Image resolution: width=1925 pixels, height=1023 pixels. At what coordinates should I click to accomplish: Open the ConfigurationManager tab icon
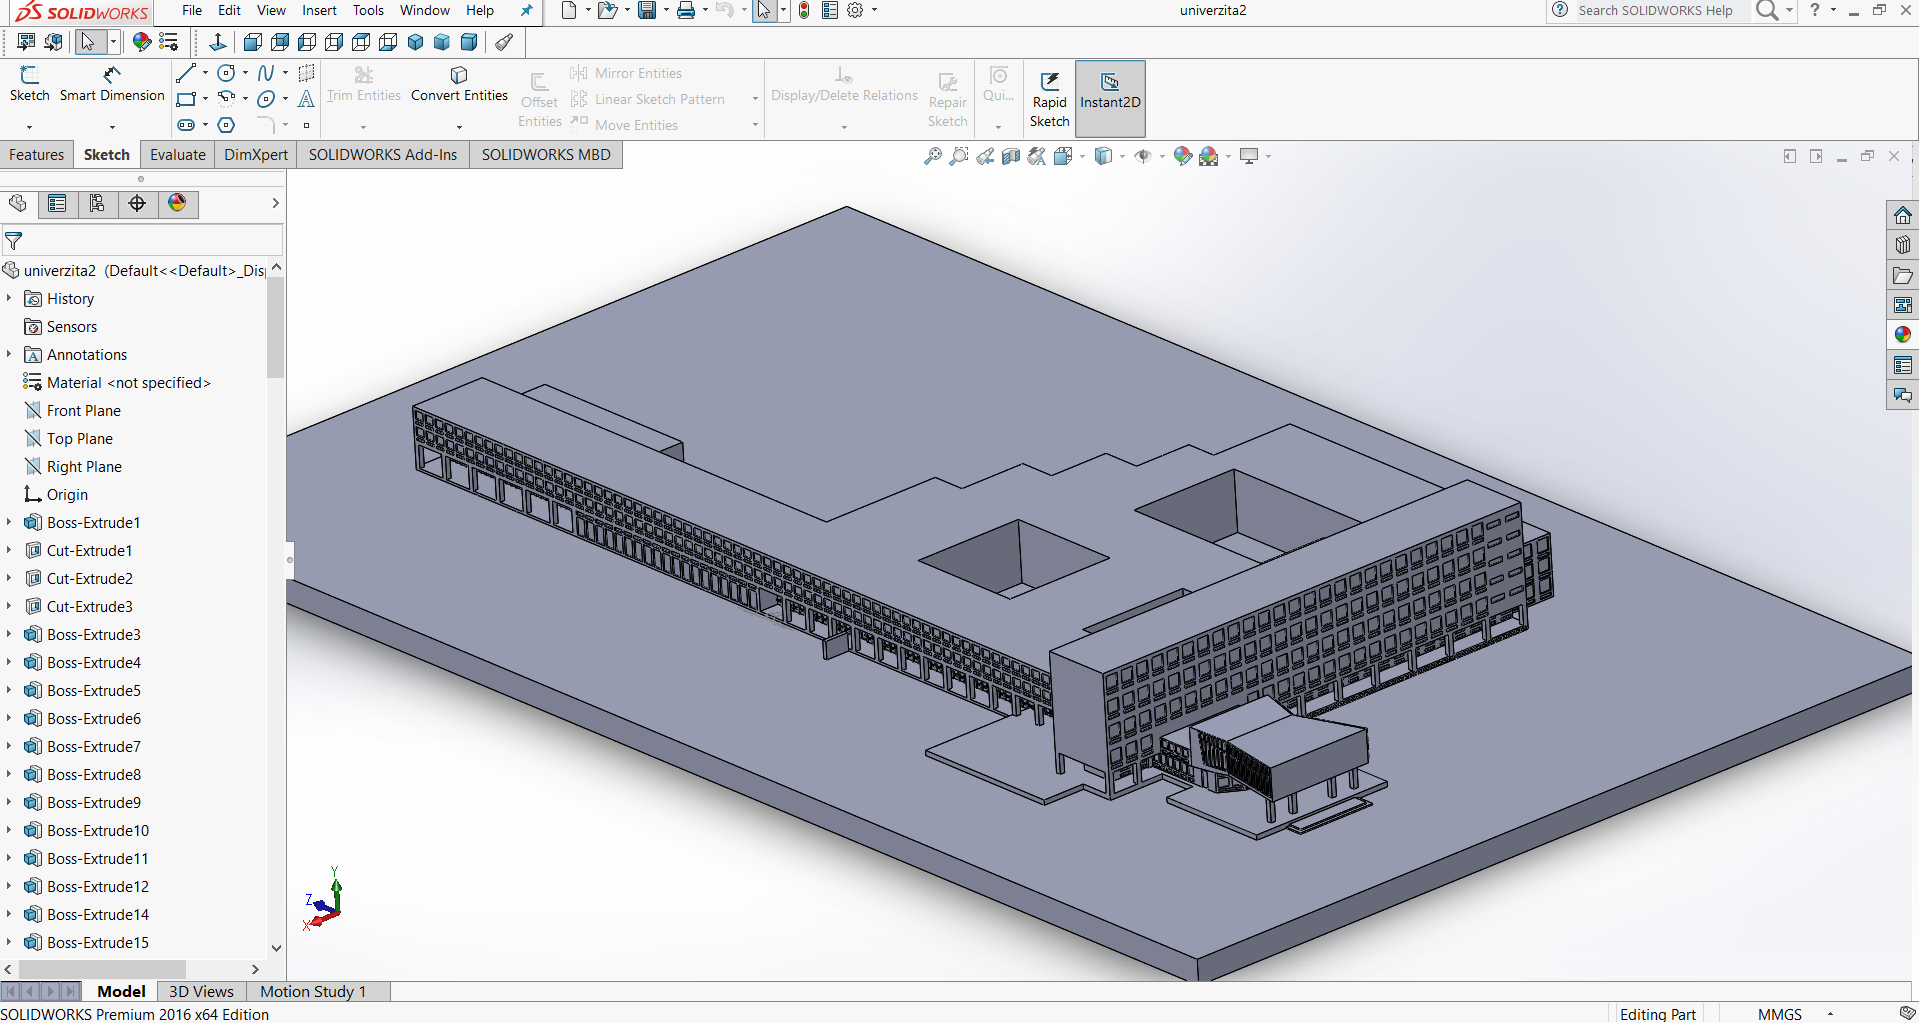pyautogui.click(x=97, y=204)
